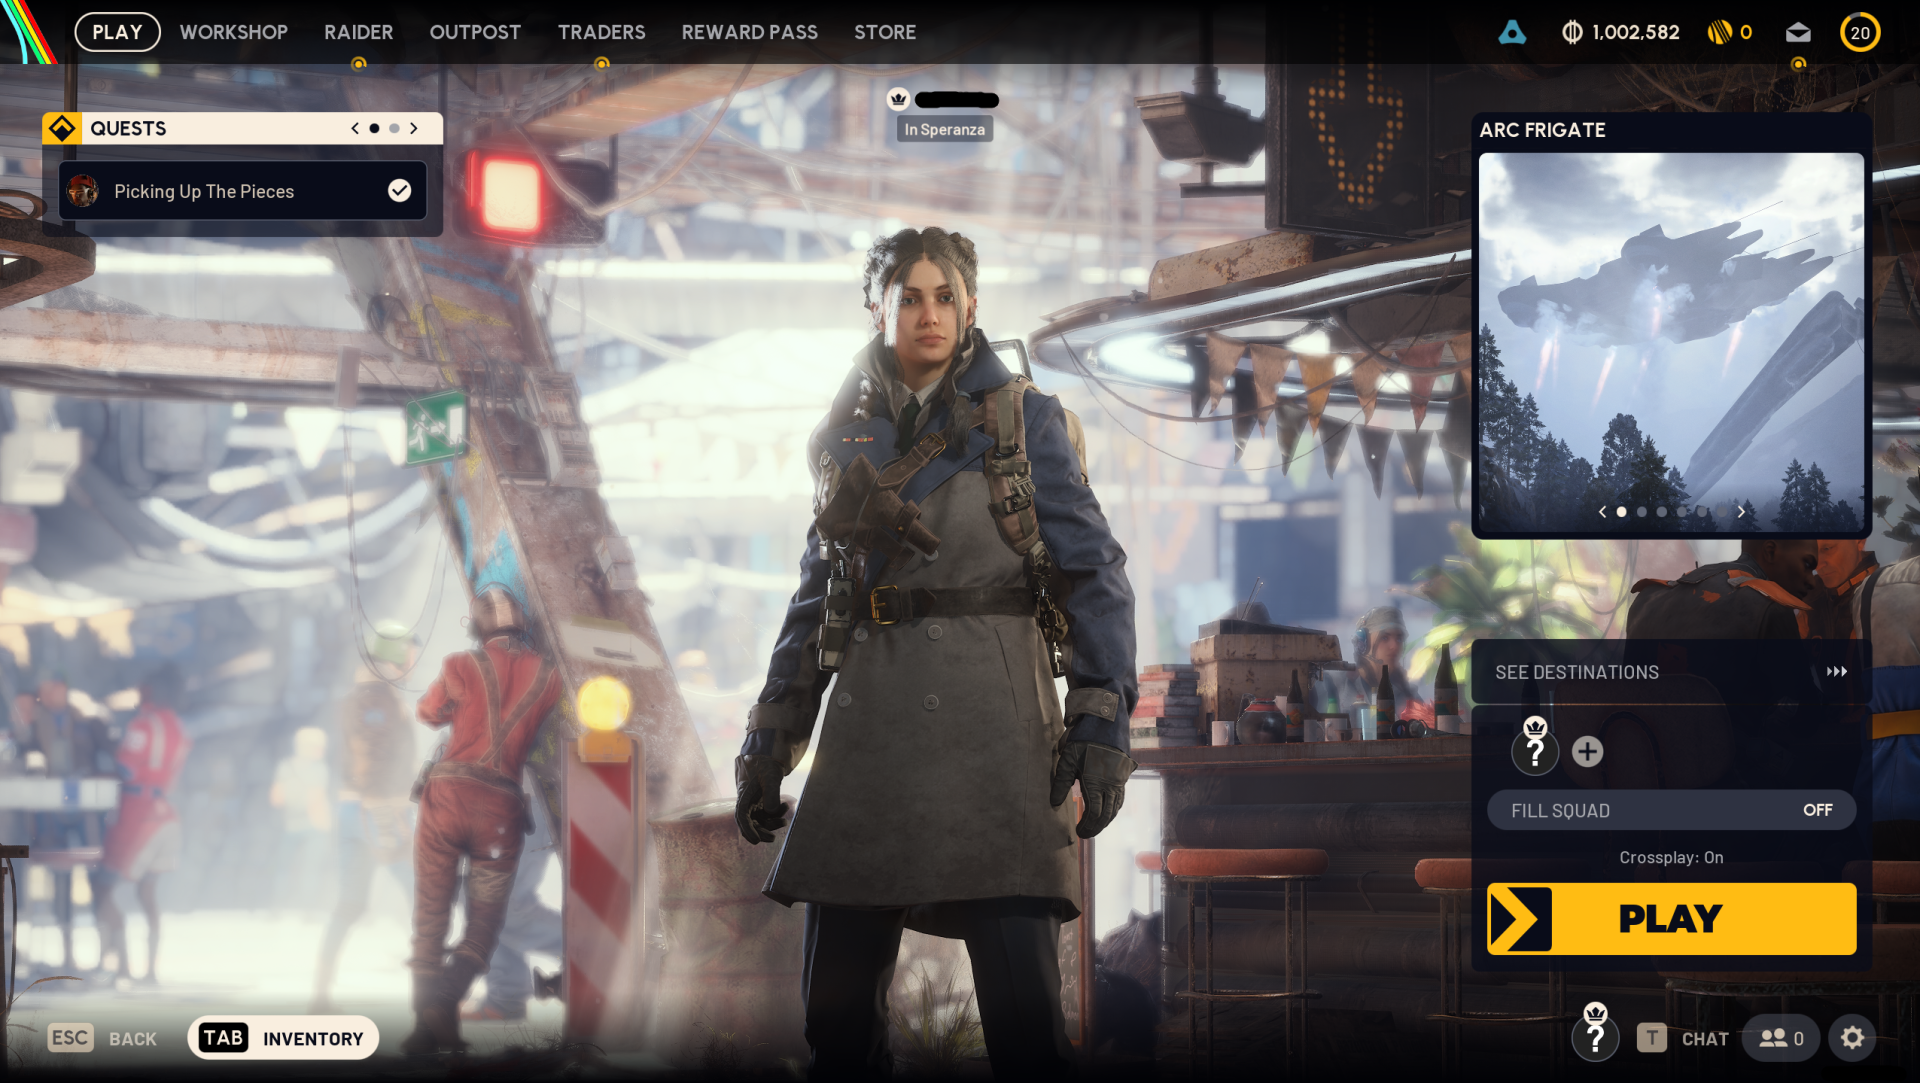The height and width of the screenshot is (1083, 1920).
Task: Visit the STORE tab
Action: pos(884,32)
